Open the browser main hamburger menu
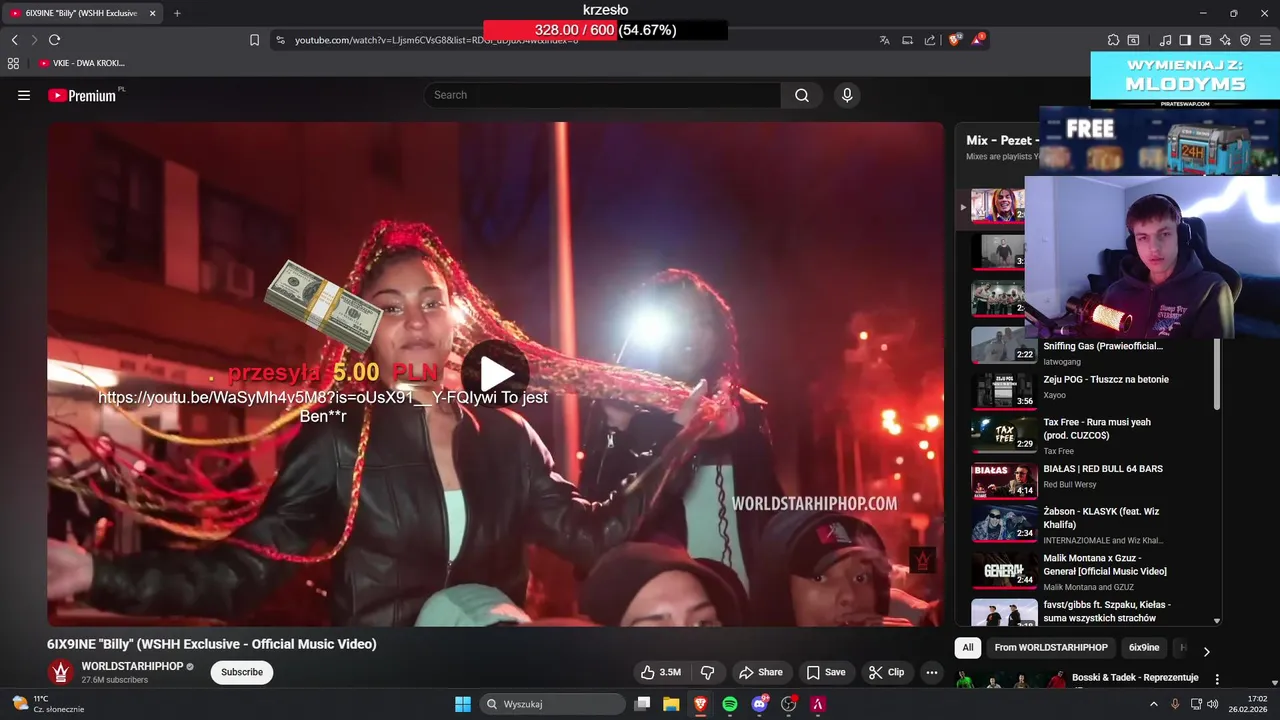 click(x=1265, y=40)
